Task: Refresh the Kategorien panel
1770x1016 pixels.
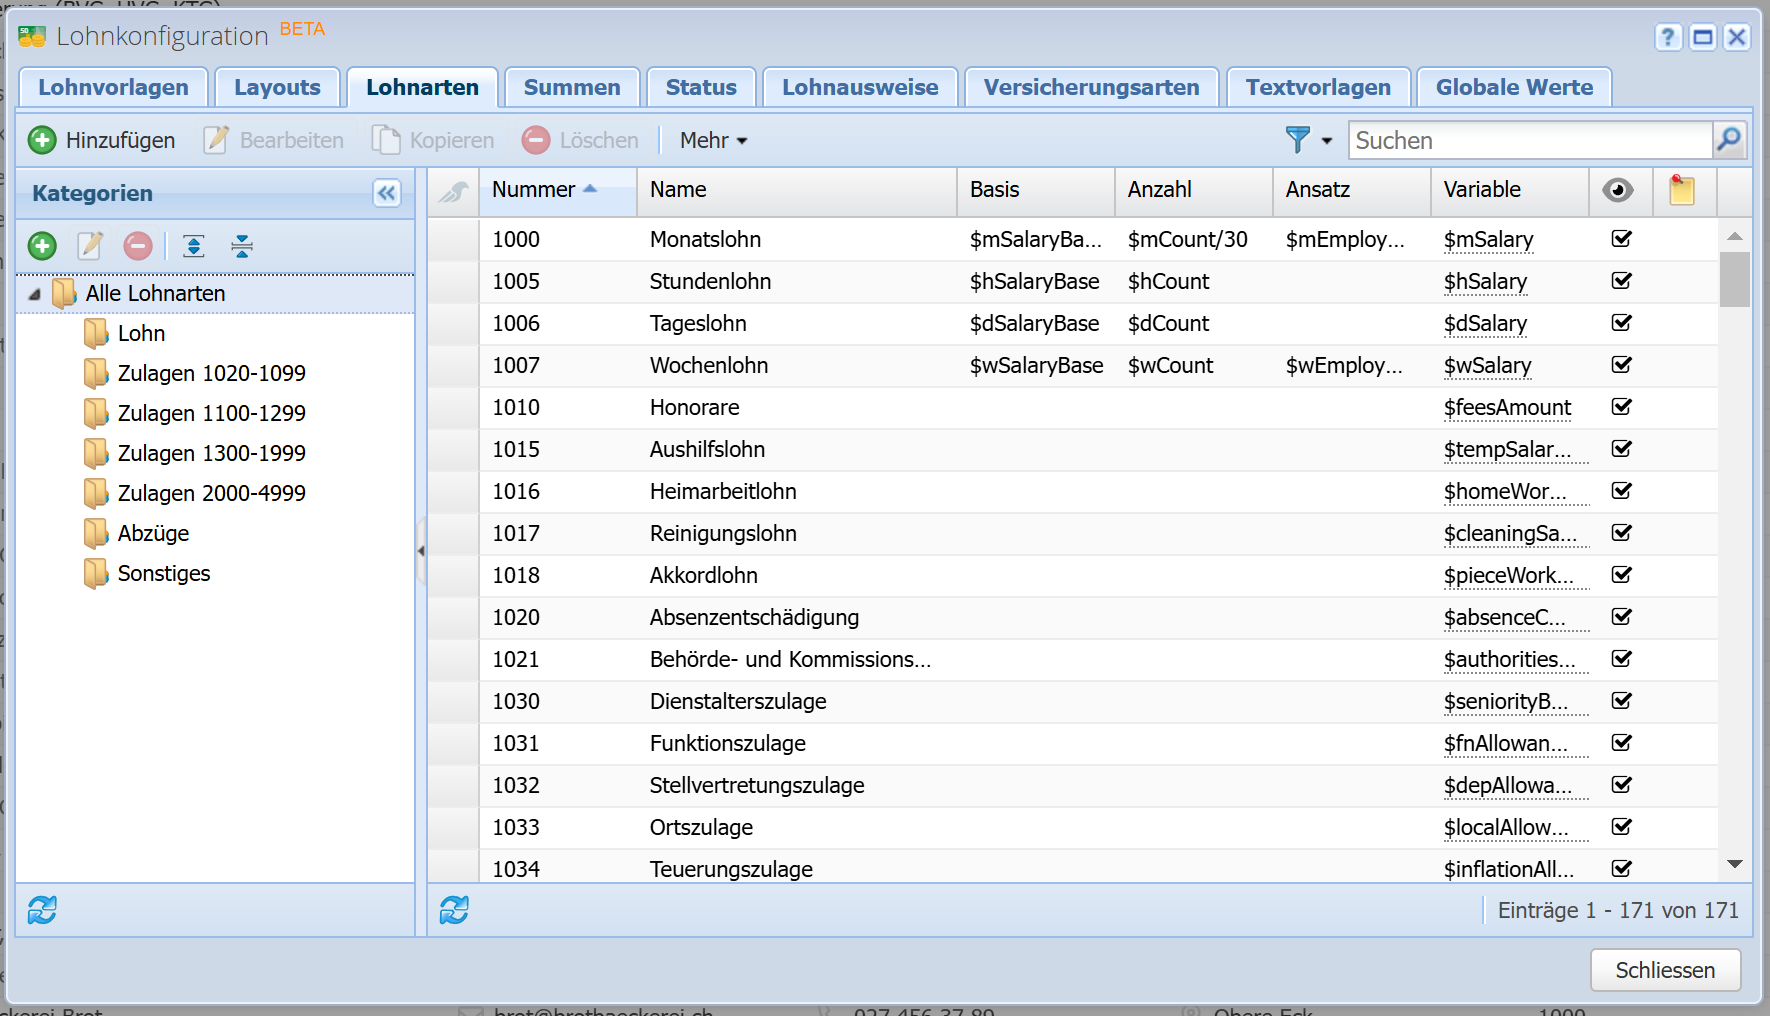Action: (42, 910)
